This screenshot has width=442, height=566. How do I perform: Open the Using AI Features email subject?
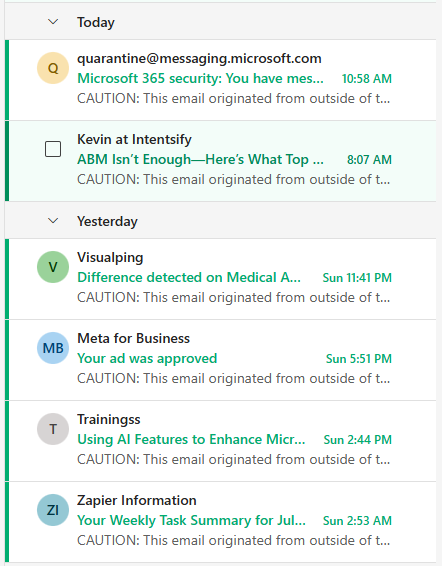[191, 439]
